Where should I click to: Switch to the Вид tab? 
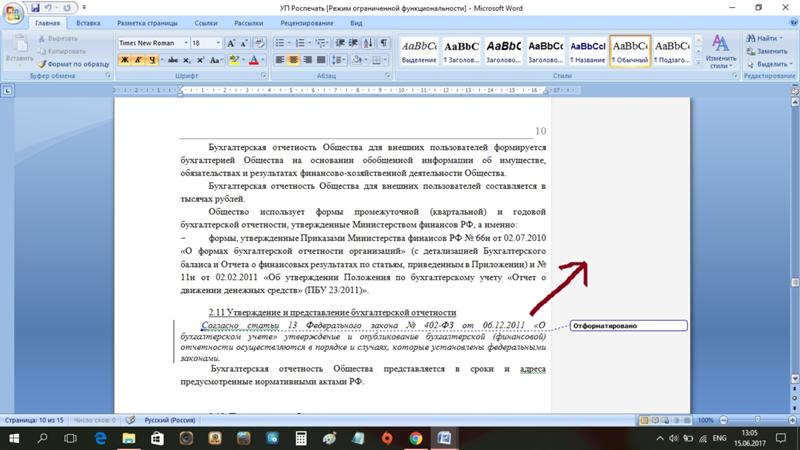[356, 23]
